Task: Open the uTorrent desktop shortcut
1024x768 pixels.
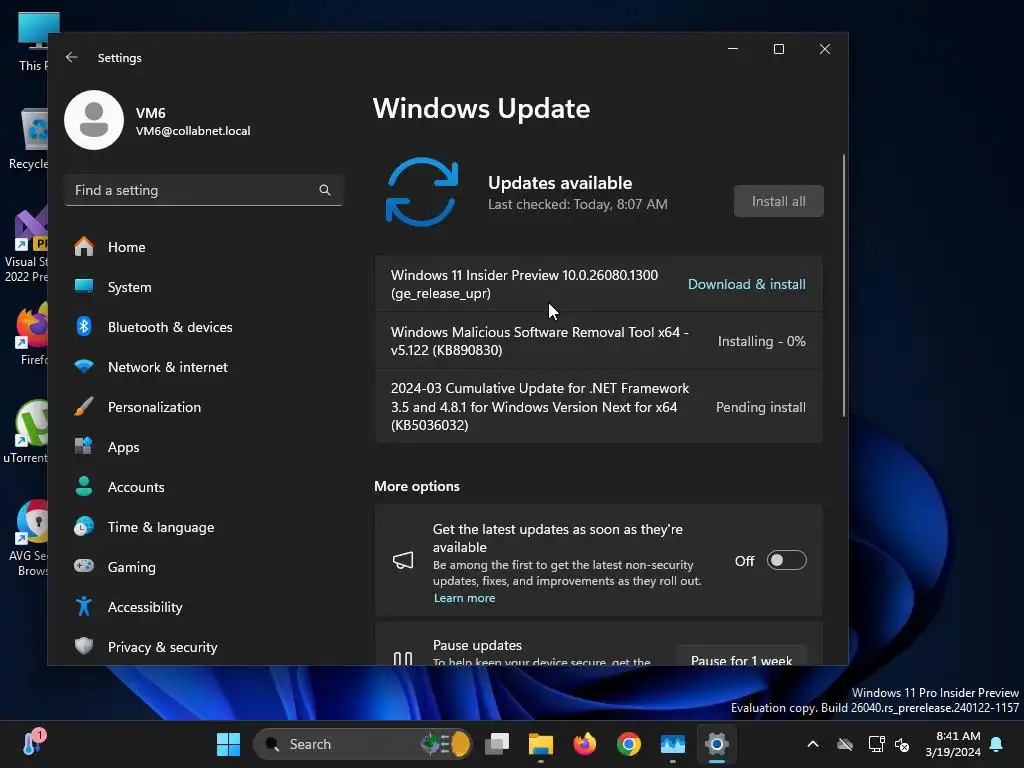Action: 27,431
